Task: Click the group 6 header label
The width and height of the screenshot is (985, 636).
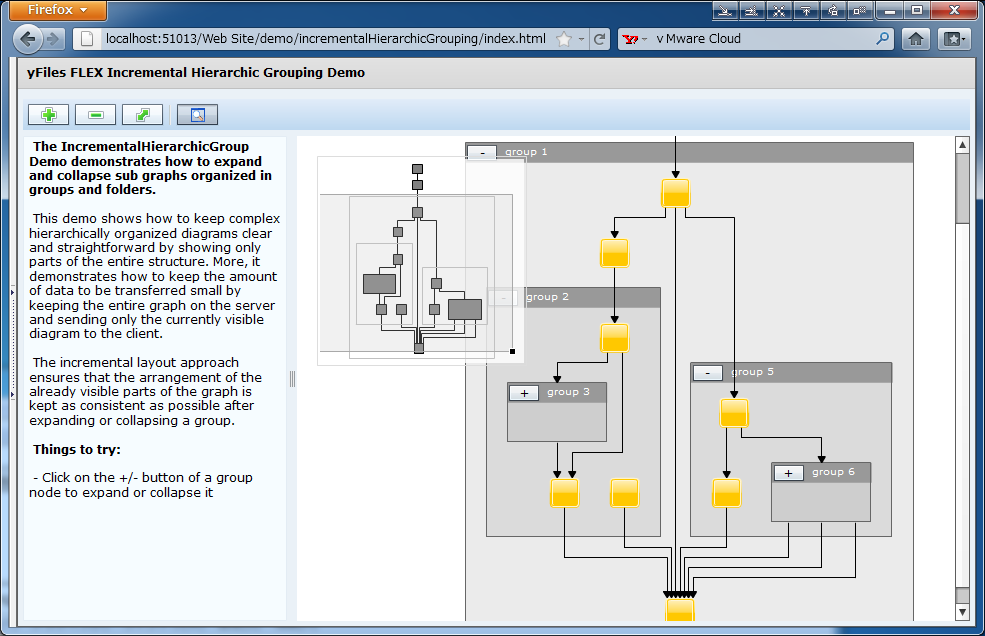Action: click(833, 471)
